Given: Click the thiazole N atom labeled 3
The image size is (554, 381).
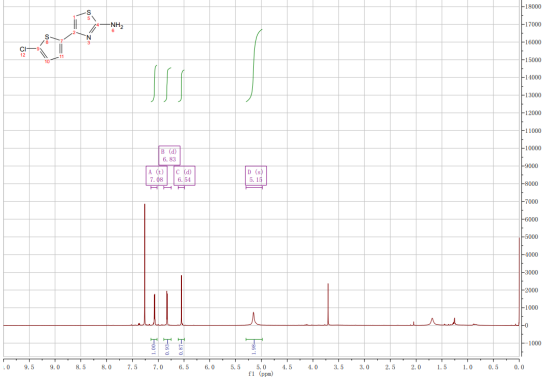Looking at the screenshot, I should click(x=89, y=37).
